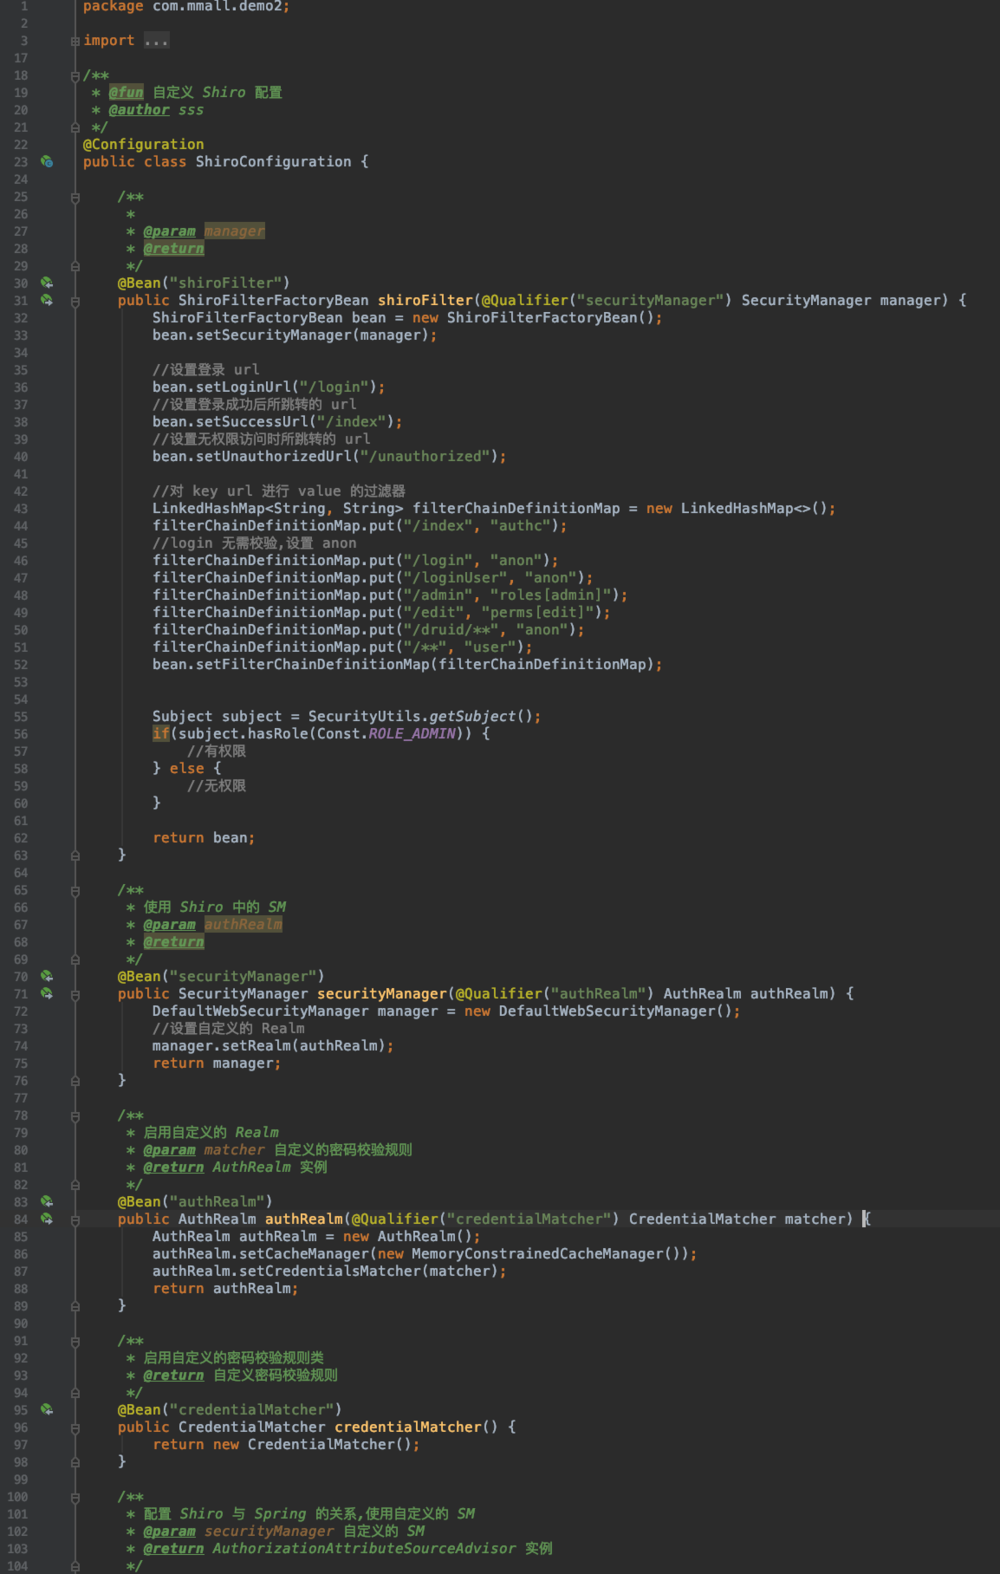
Task: Collapse the Javadoc starting at line 25
Action: pos(75,197)
